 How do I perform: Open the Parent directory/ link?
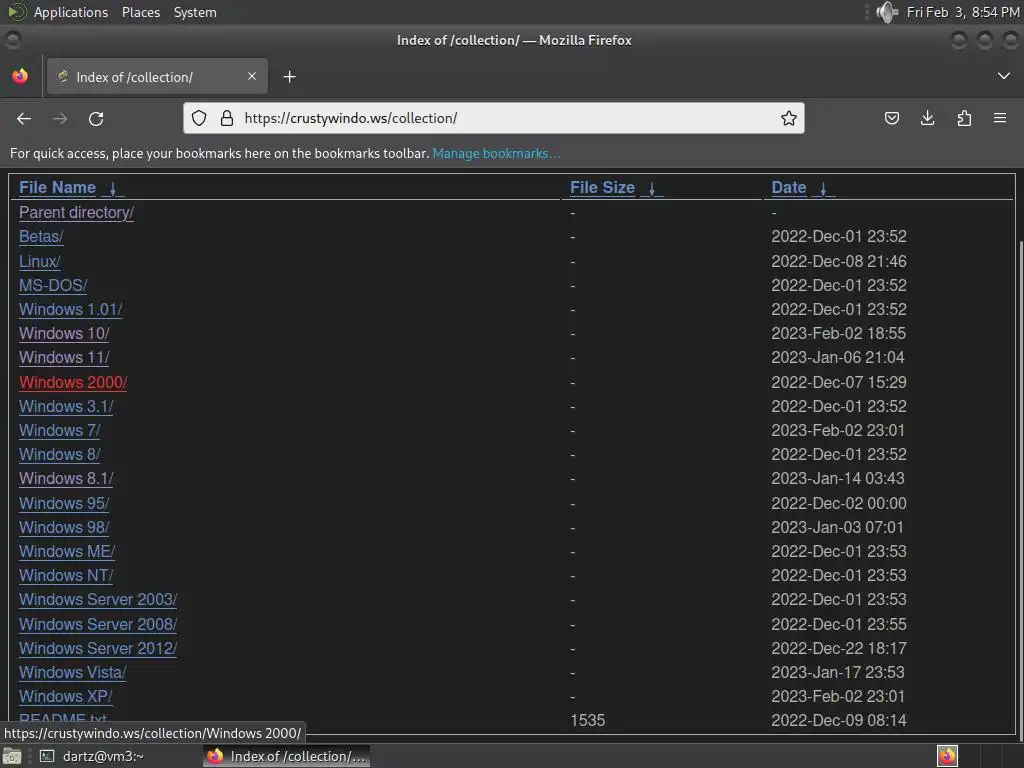(x=76, y=213)
